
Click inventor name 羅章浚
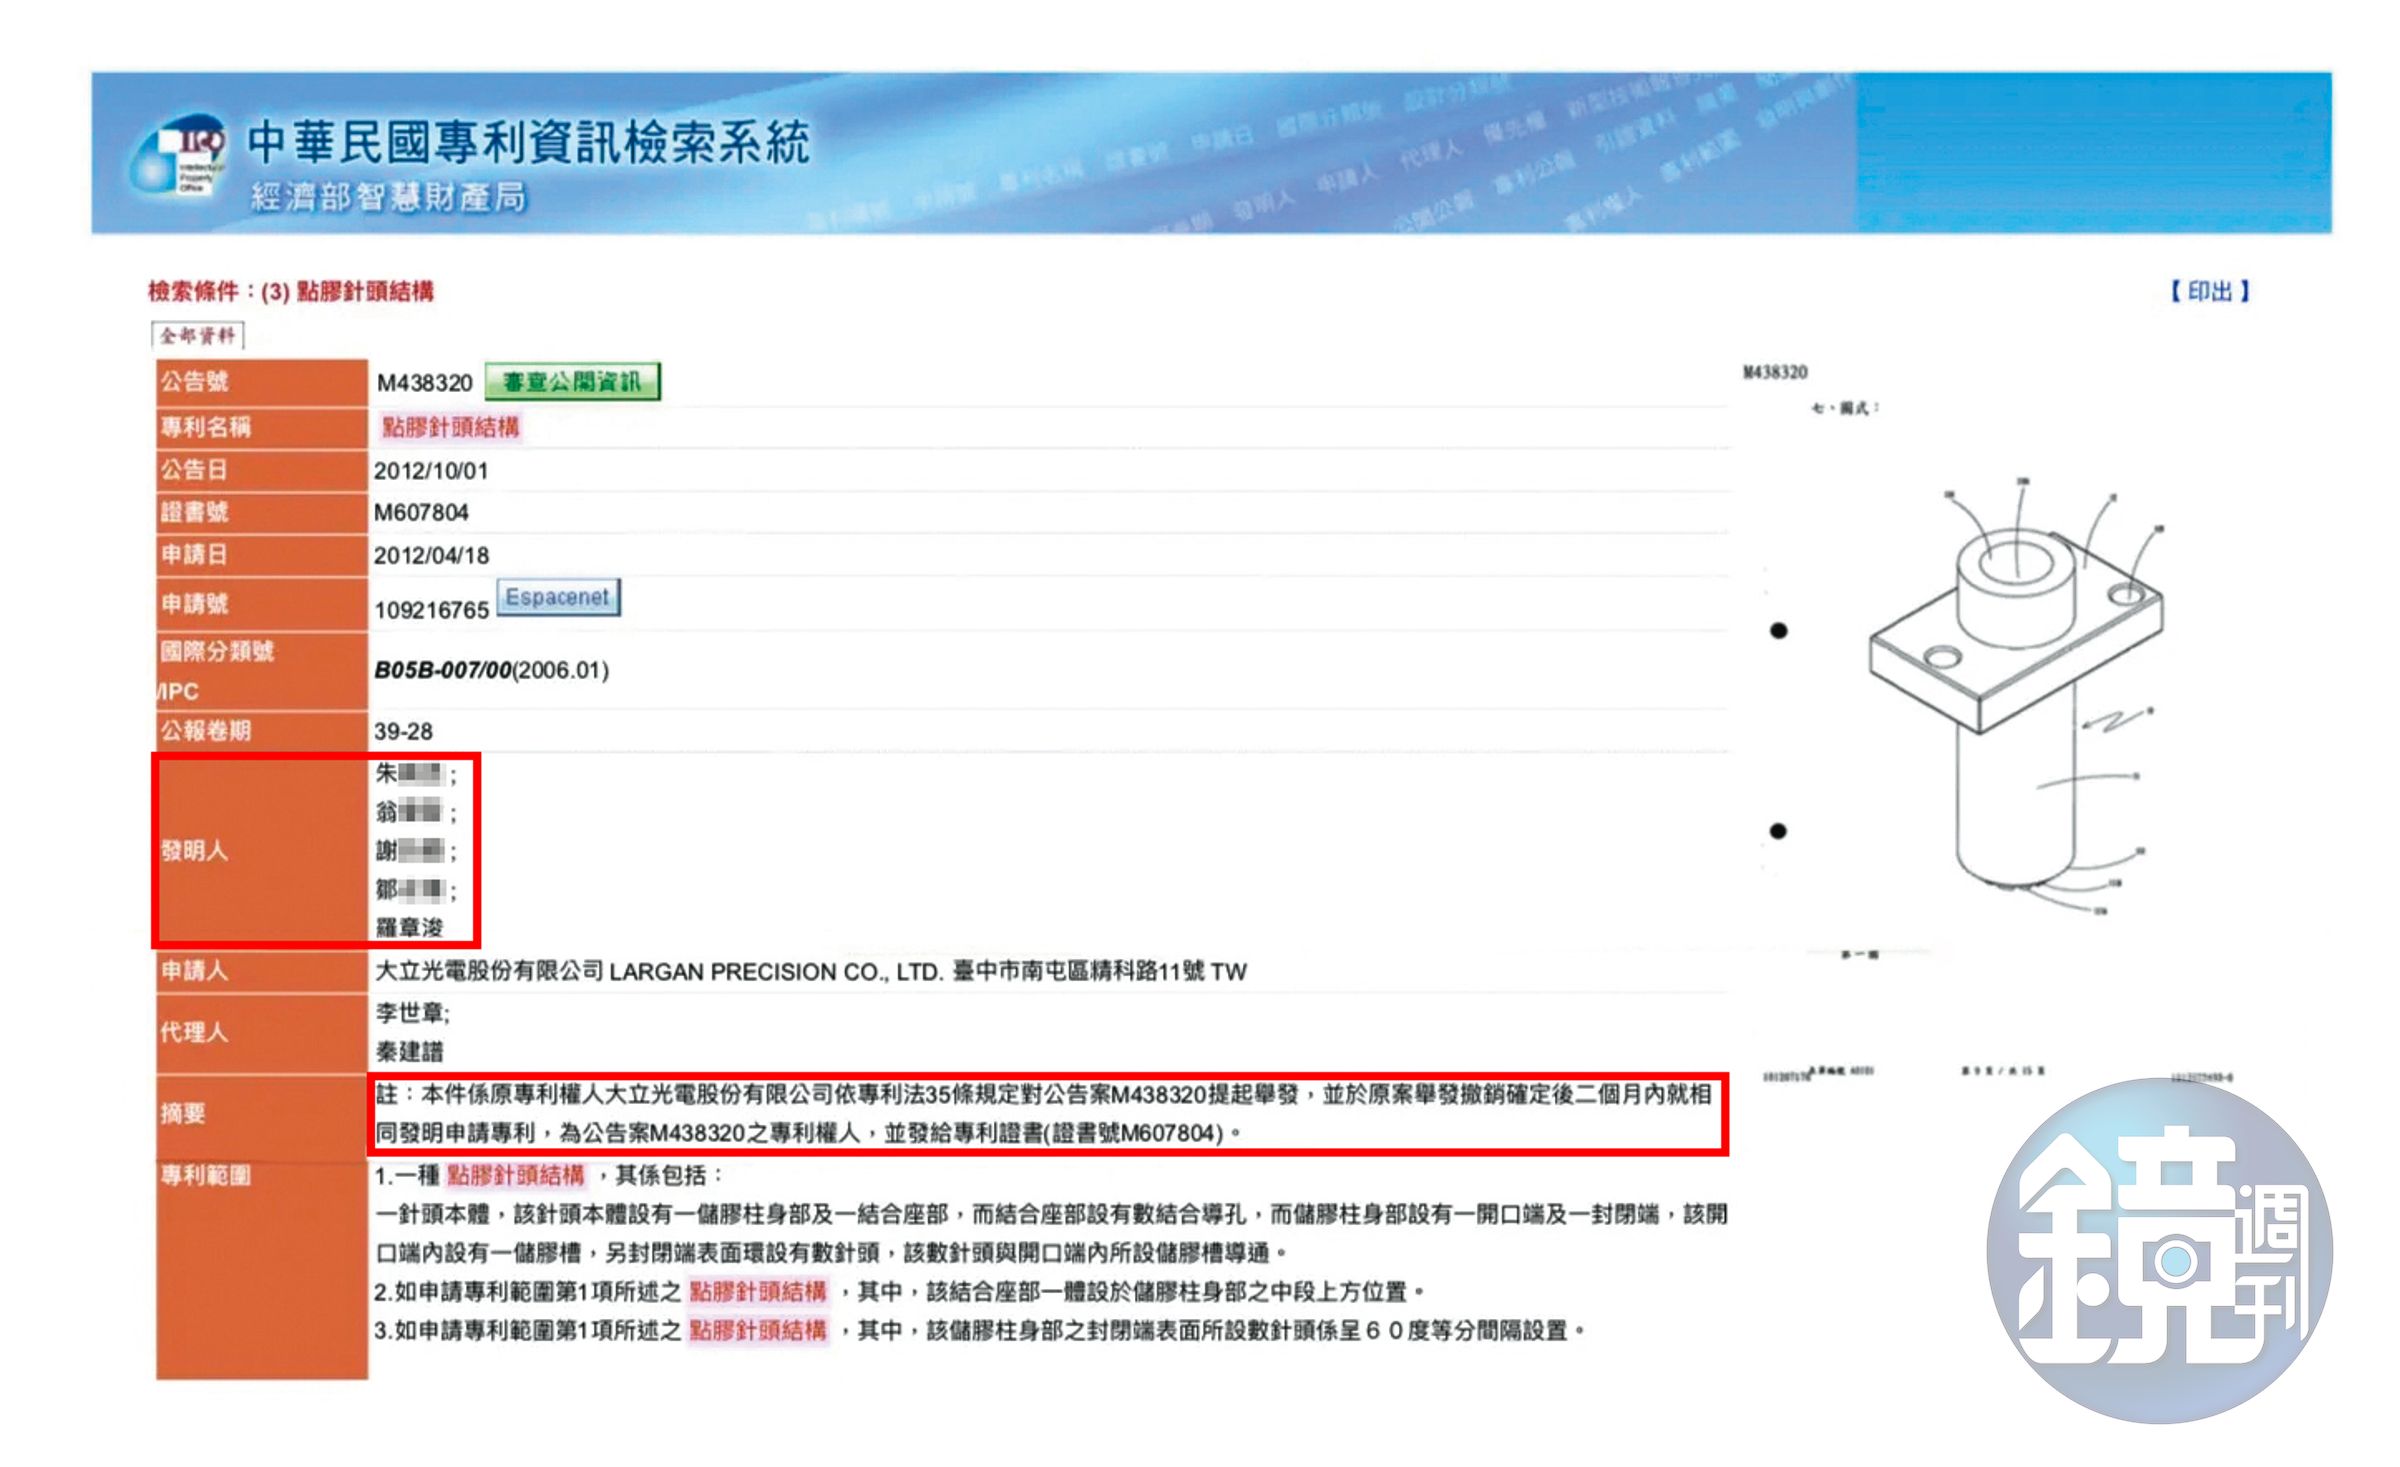(x=410, y=927)
